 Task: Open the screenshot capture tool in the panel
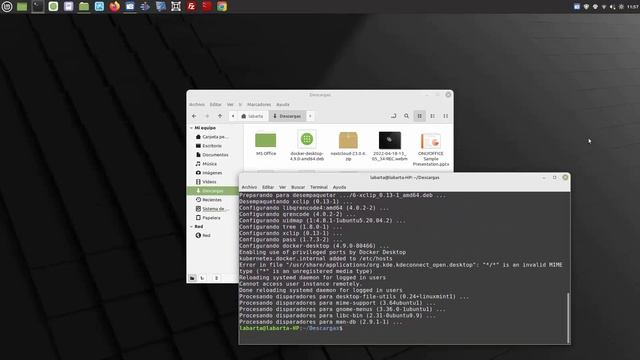coord(176,6)
